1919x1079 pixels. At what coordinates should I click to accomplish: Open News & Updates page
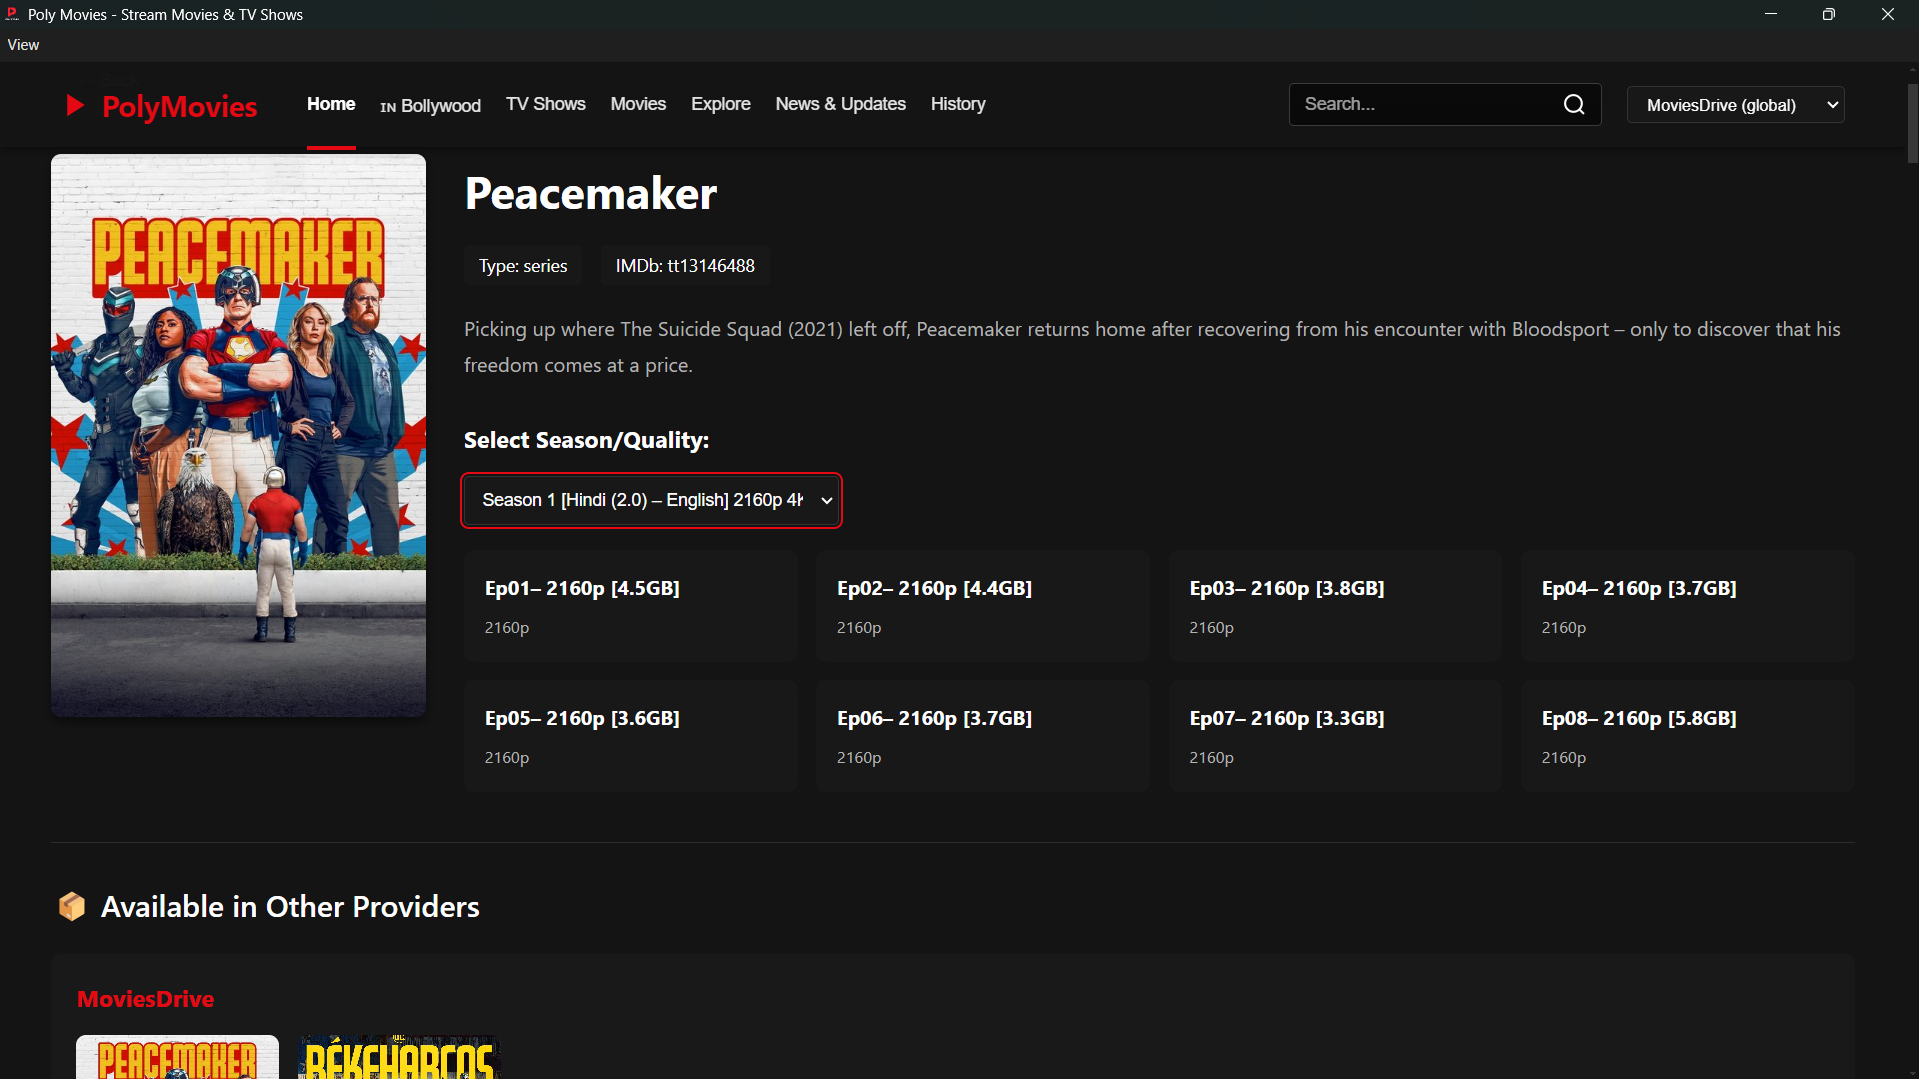point(840,104)
